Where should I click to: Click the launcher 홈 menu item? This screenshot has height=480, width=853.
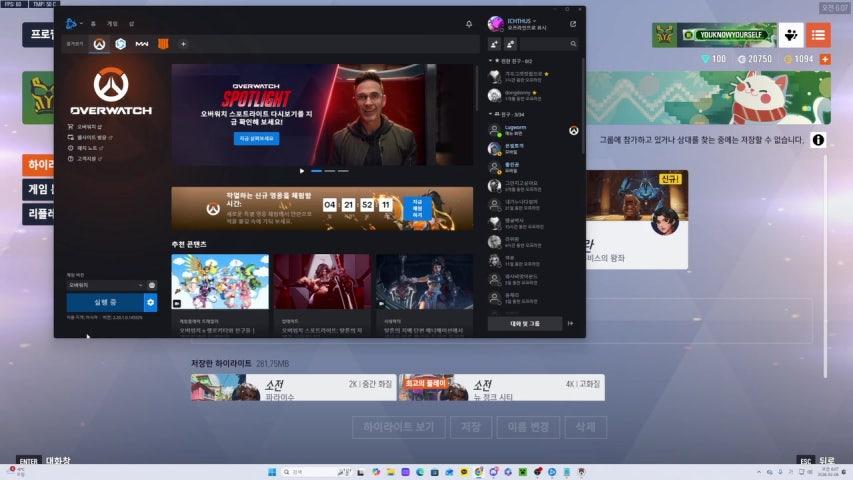(x=94, y=24)
